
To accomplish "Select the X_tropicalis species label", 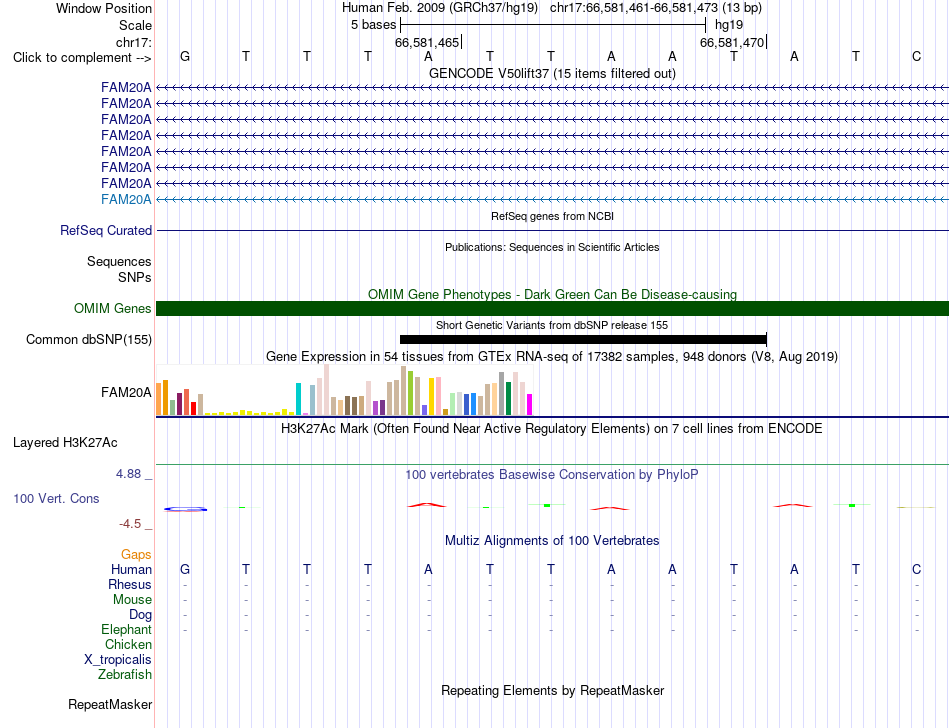I will [x=118, y=660].
